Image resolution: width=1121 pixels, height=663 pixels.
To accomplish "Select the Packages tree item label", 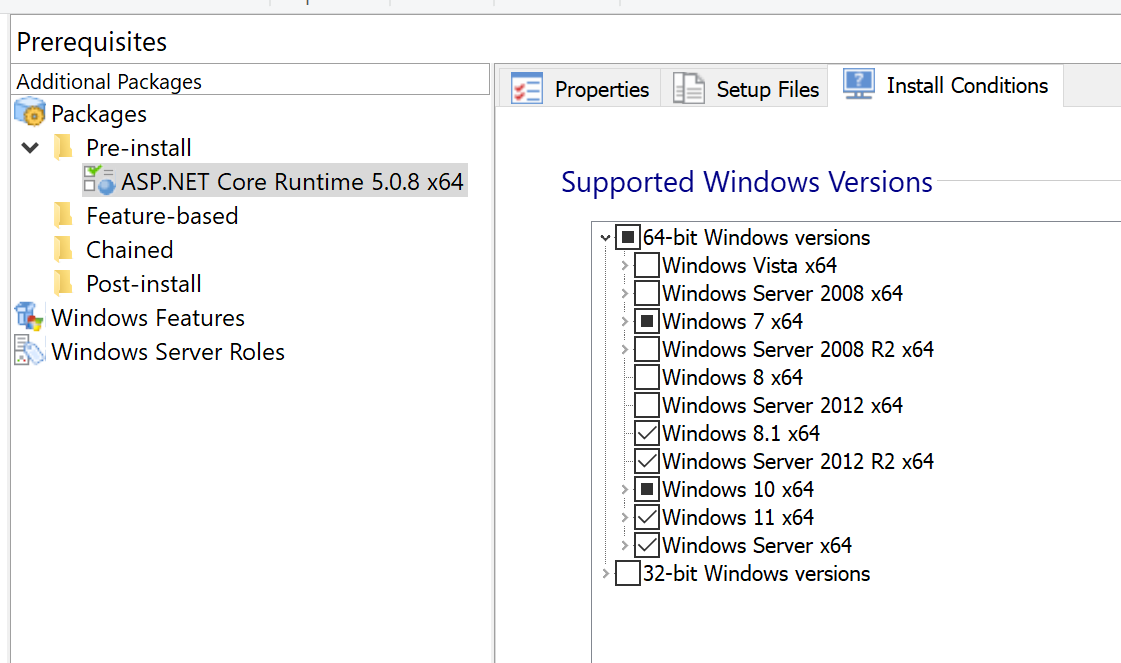I will 99,114.
